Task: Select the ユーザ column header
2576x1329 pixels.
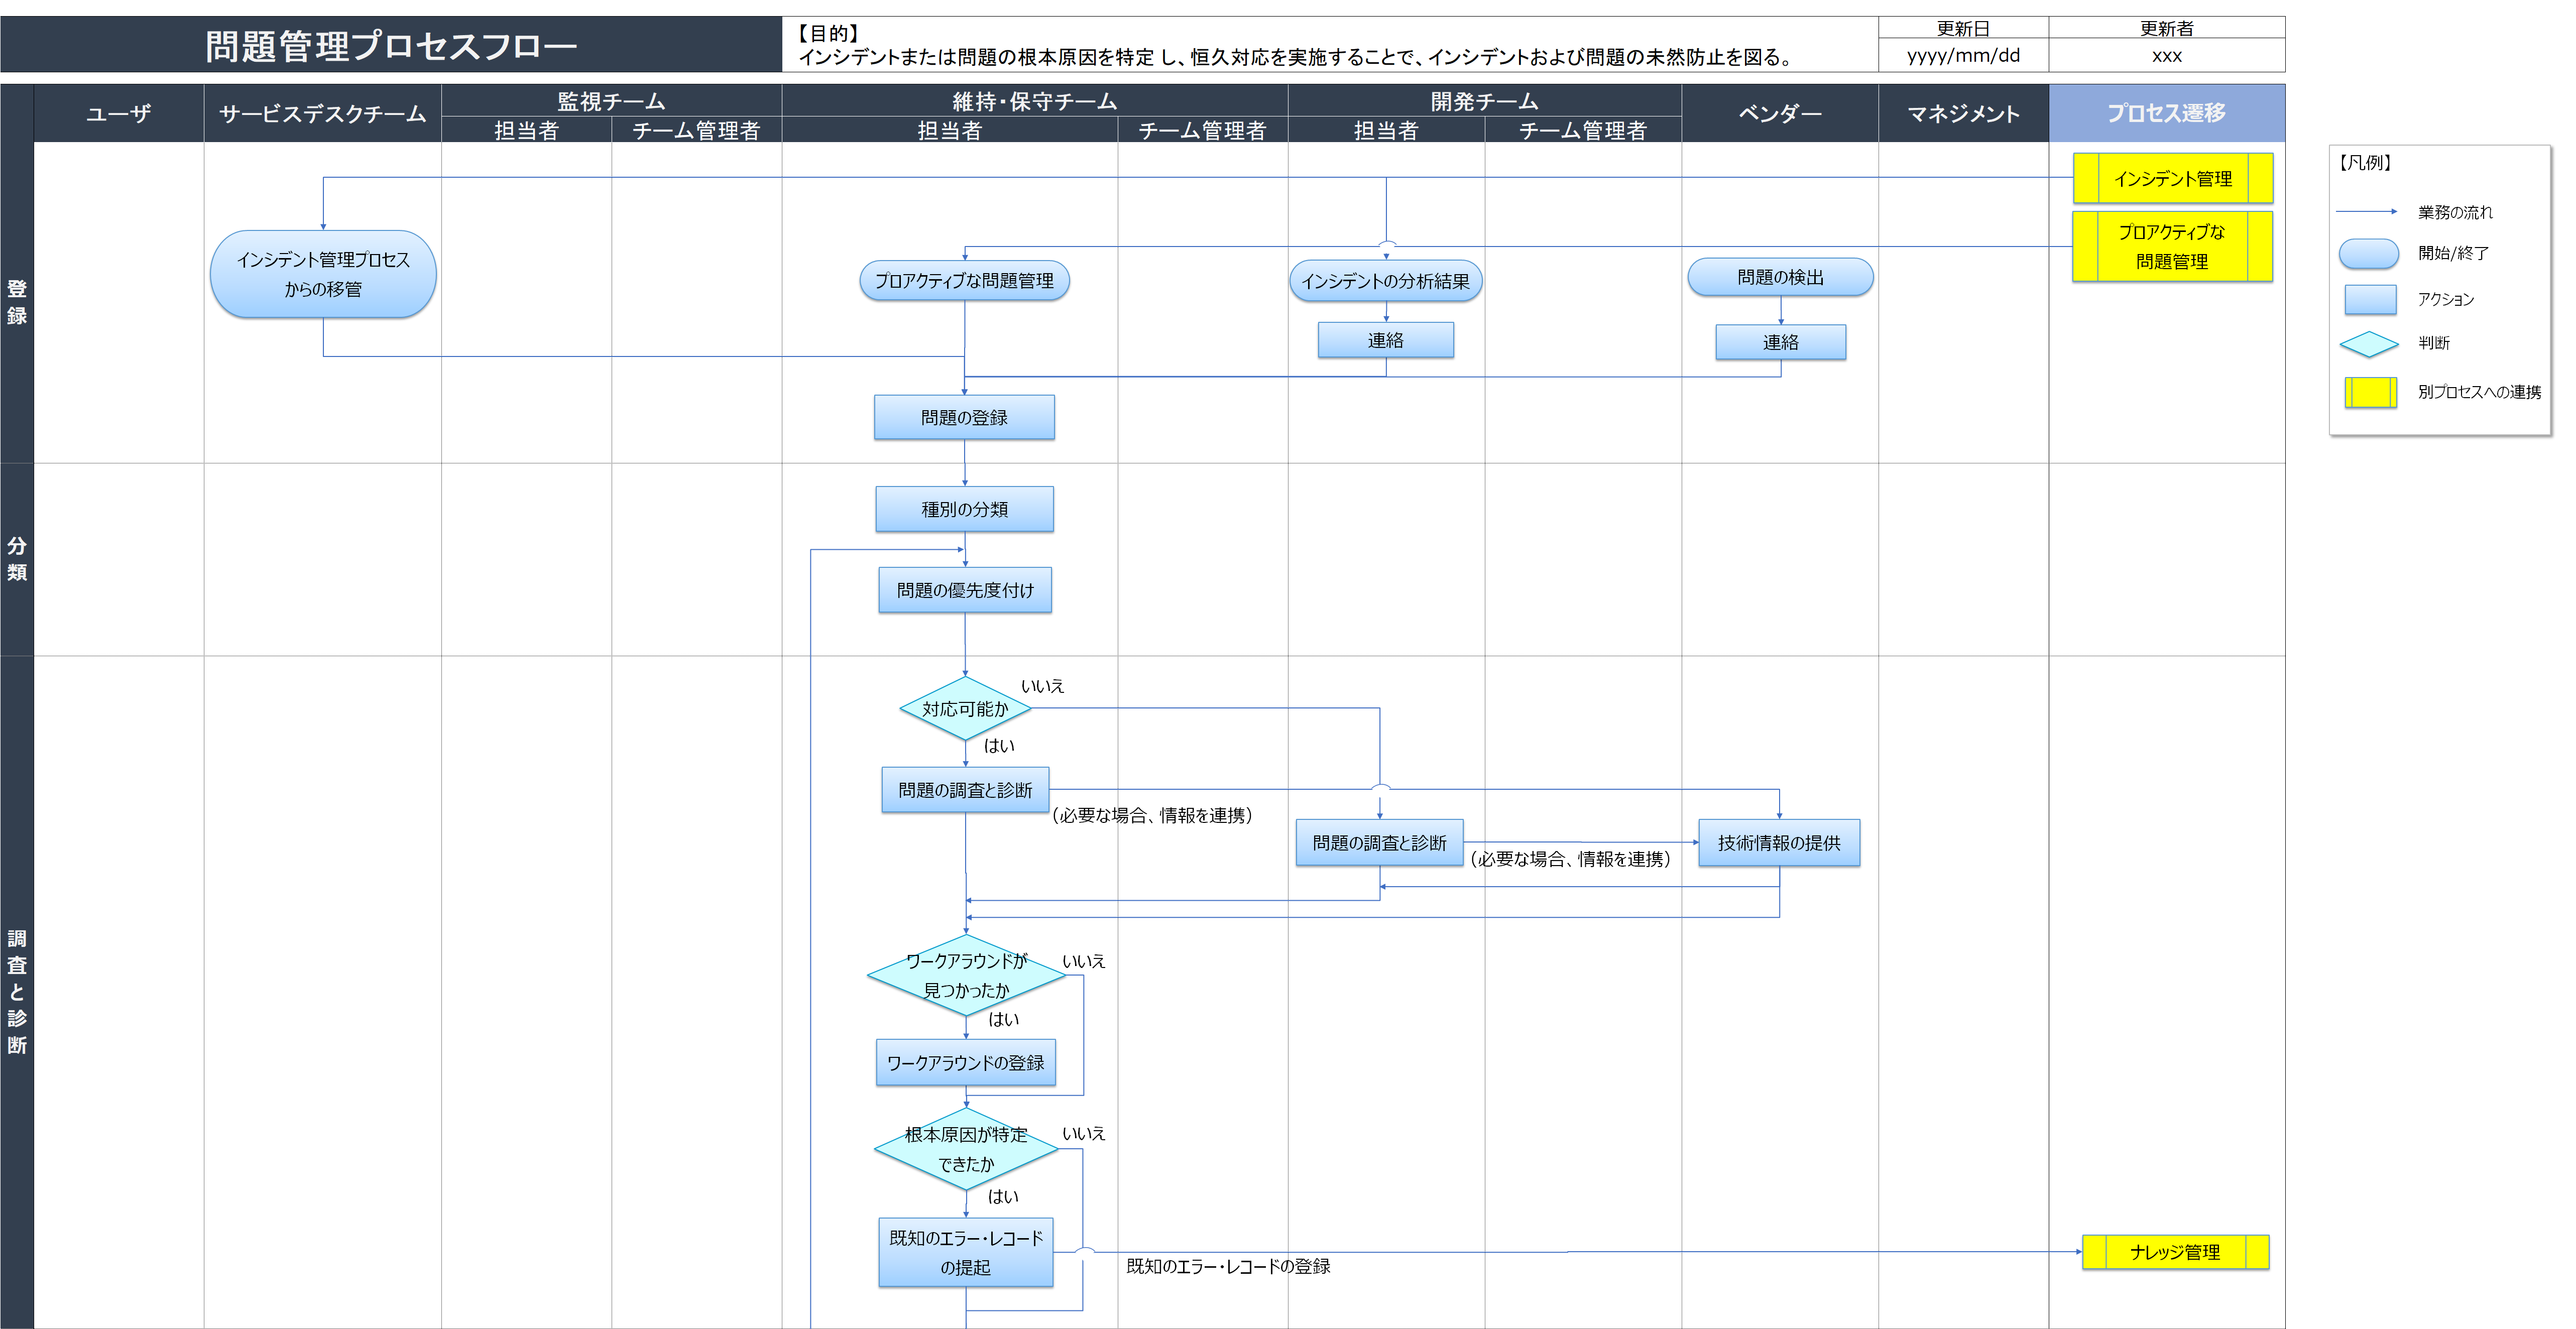Action: point(119,113)
